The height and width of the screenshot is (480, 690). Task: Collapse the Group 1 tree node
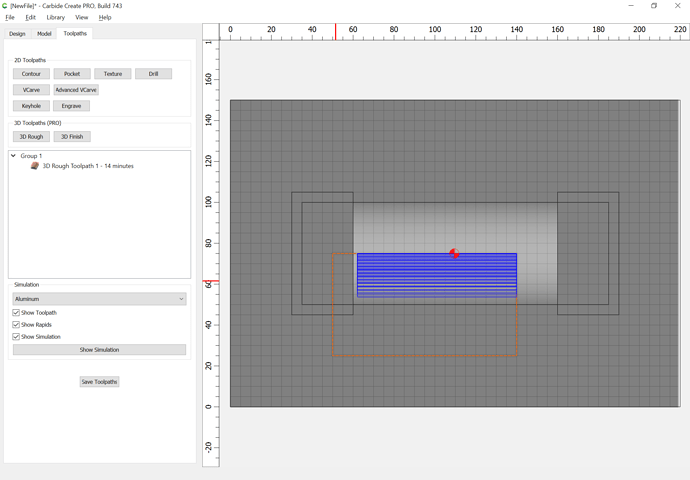(x=14, y=156)
